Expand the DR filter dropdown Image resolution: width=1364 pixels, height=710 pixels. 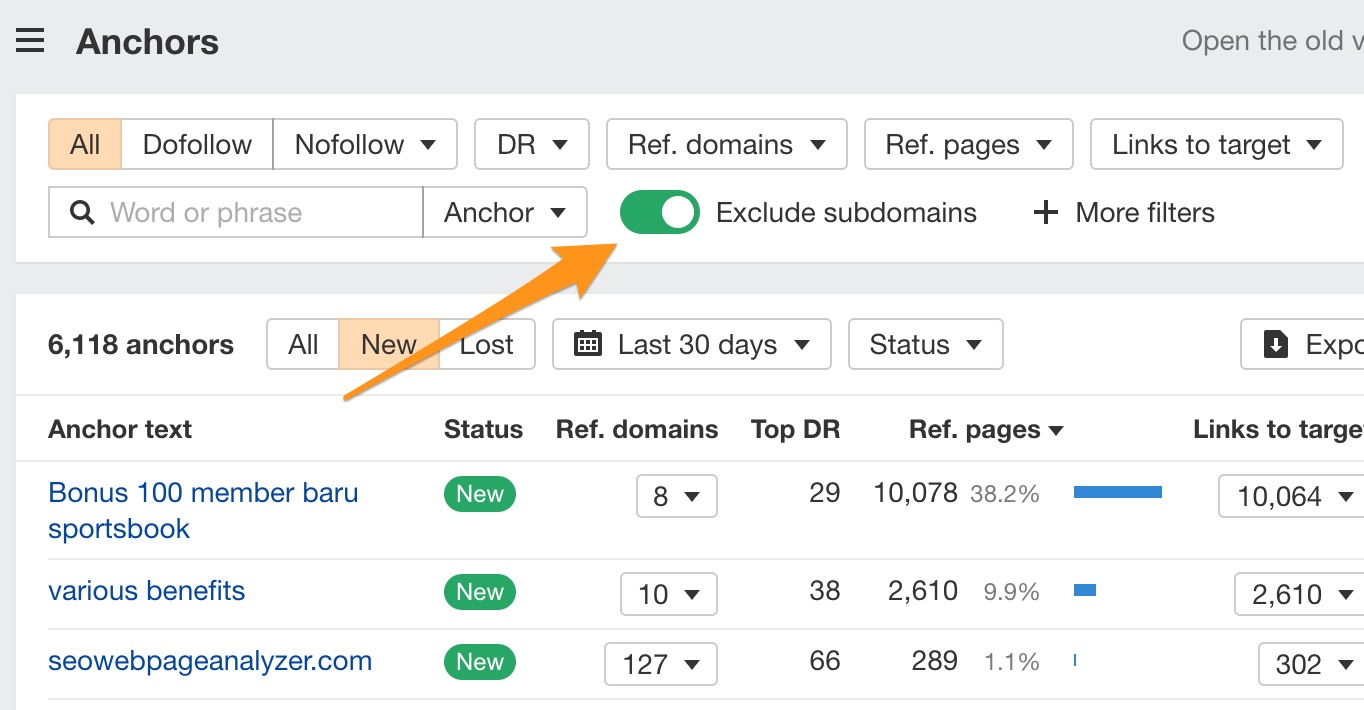tap(532, 145)
